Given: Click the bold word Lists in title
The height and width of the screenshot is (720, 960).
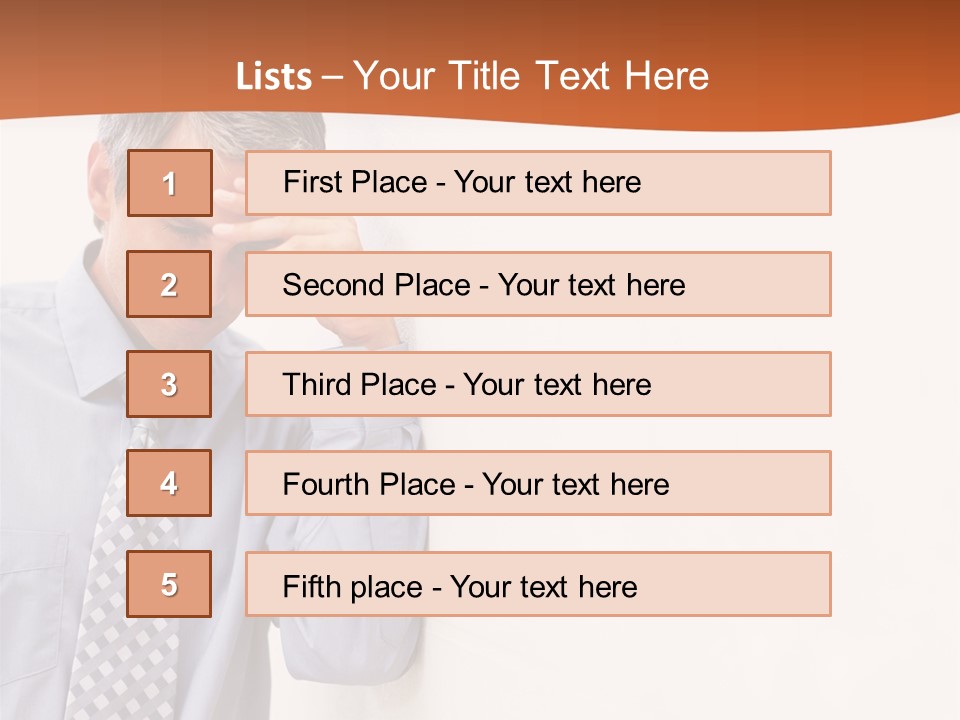Looking at the screenshot, I should [274, 77].
